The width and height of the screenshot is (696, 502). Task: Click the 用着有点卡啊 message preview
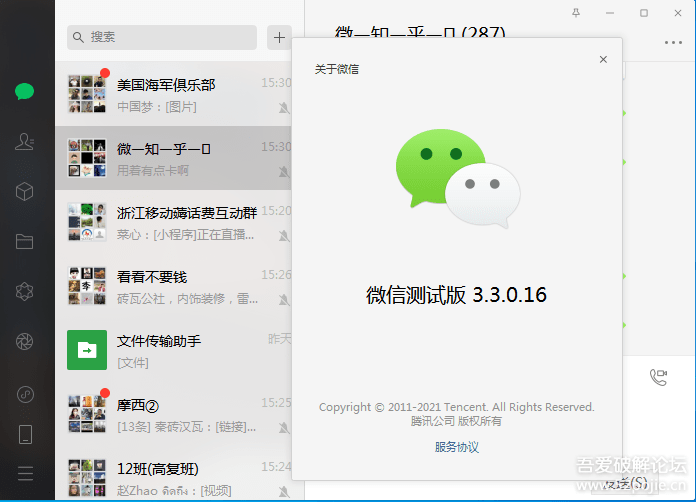point(153,171)
